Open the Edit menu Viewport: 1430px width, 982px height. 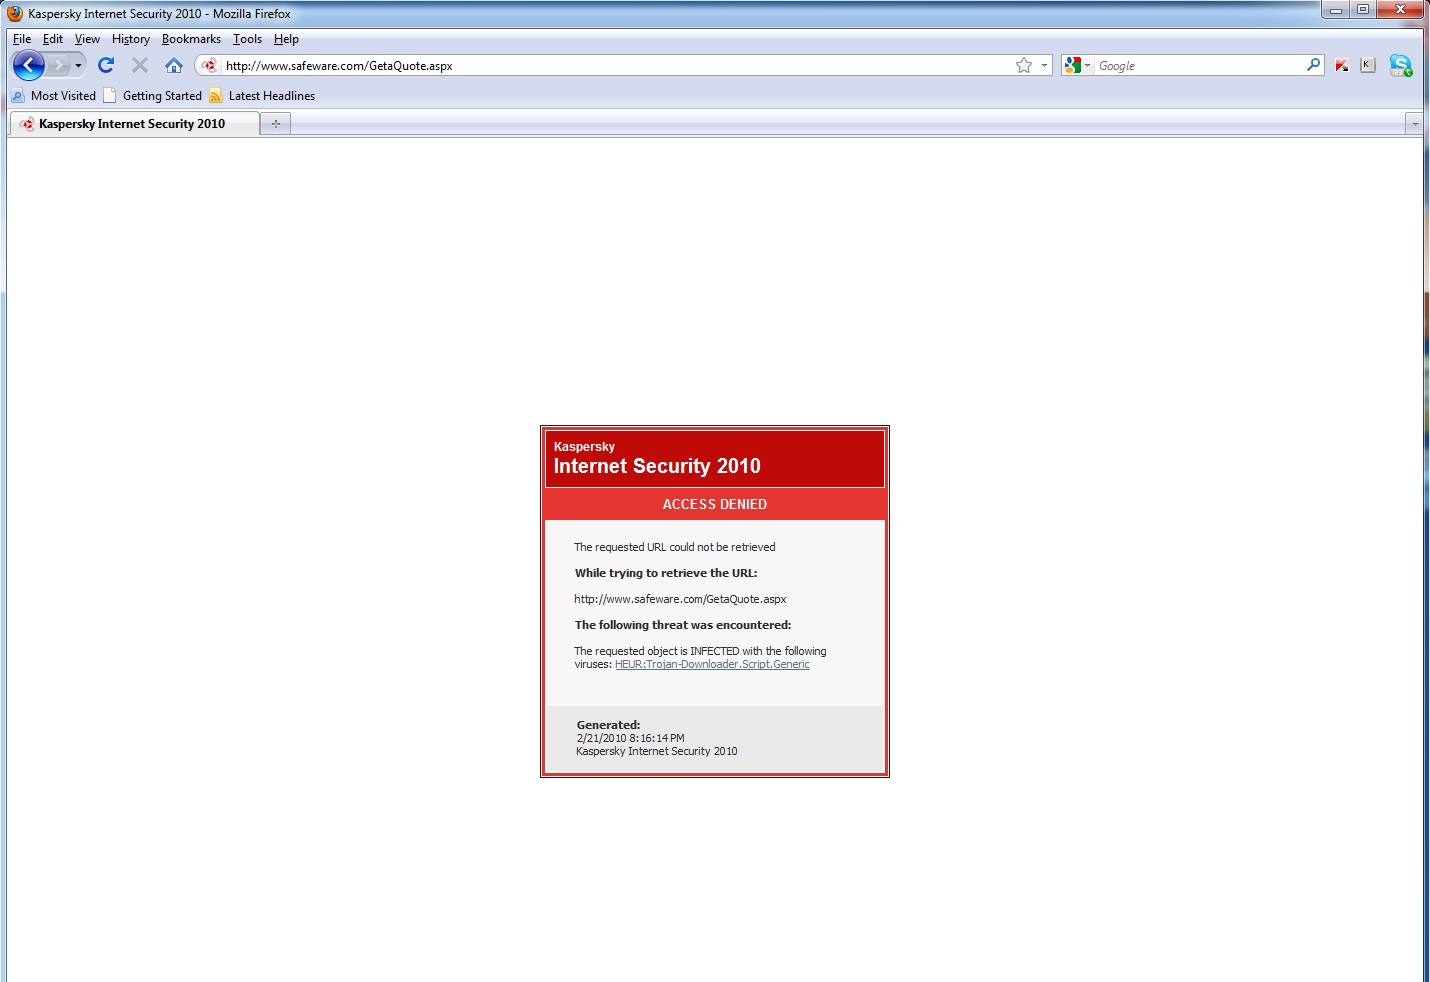click(x=53, y=39)
